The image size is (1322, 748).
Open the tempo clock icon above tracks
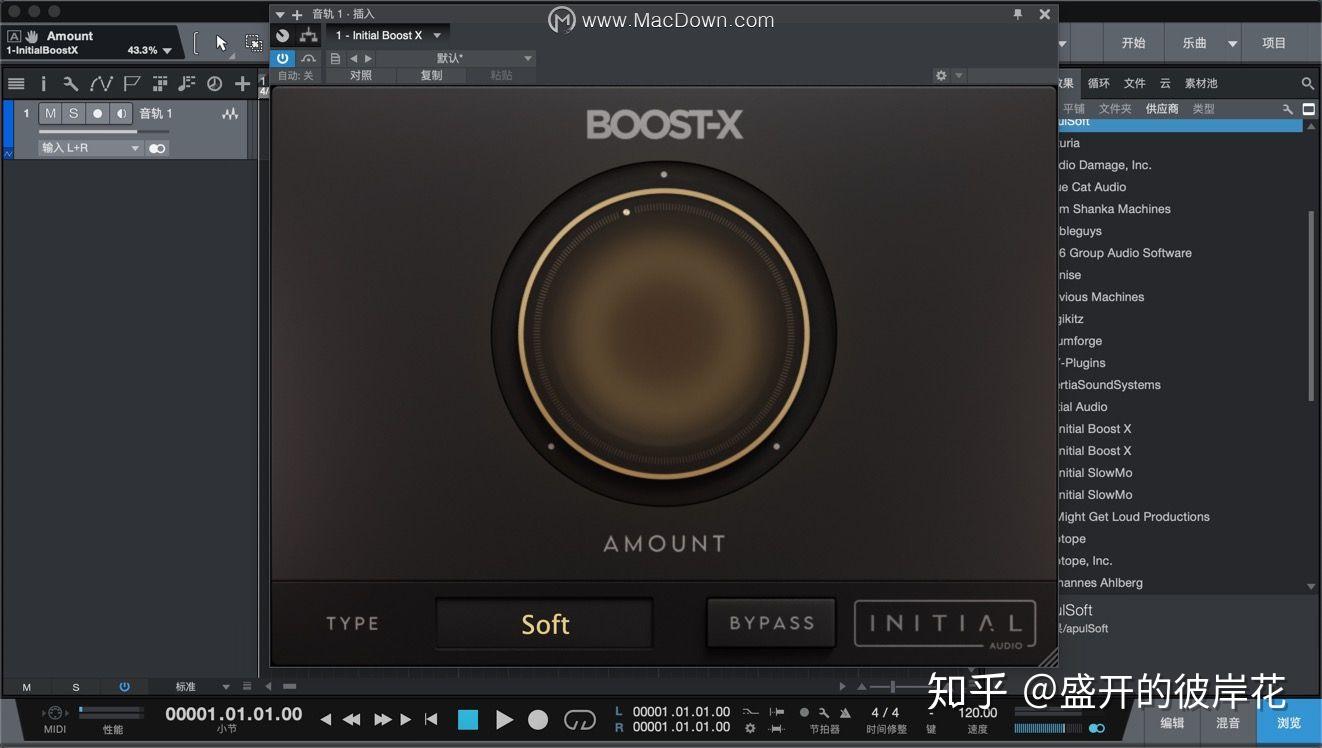pyautogui.click(x=213, y=84)
